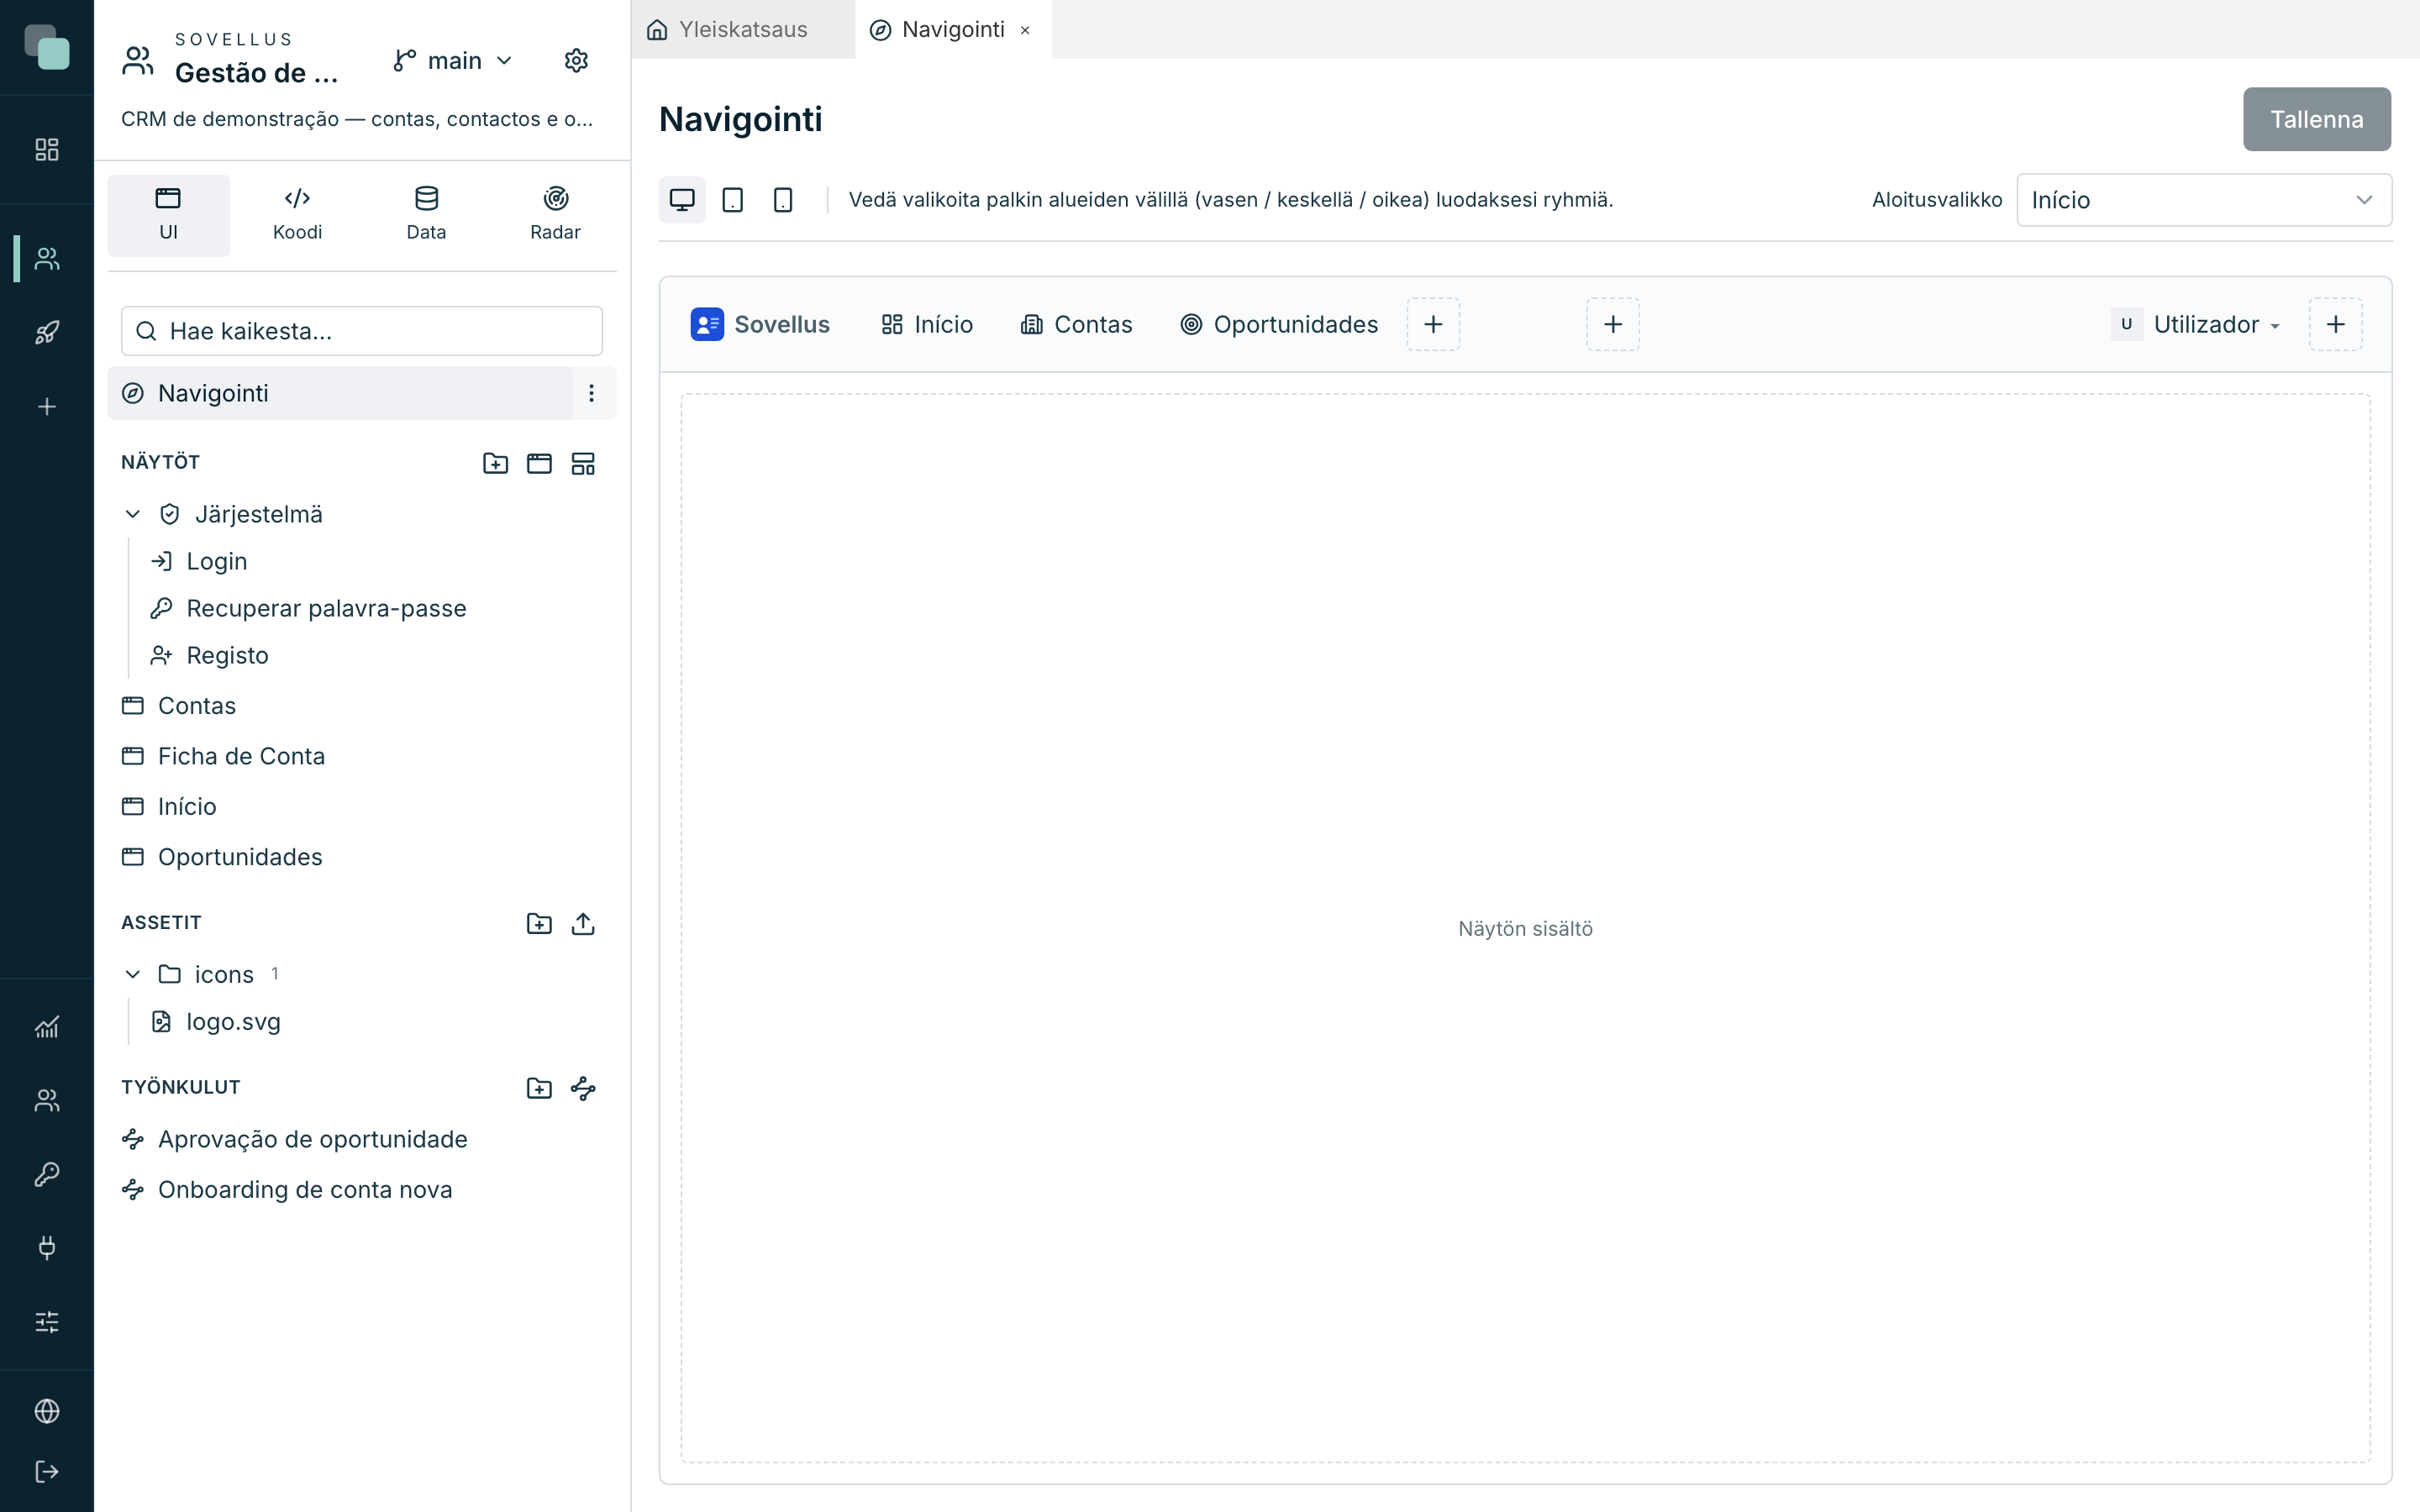Screen dimensions: 2420x1512
Task: Collapse the icons folder
Action: (133, 974)
